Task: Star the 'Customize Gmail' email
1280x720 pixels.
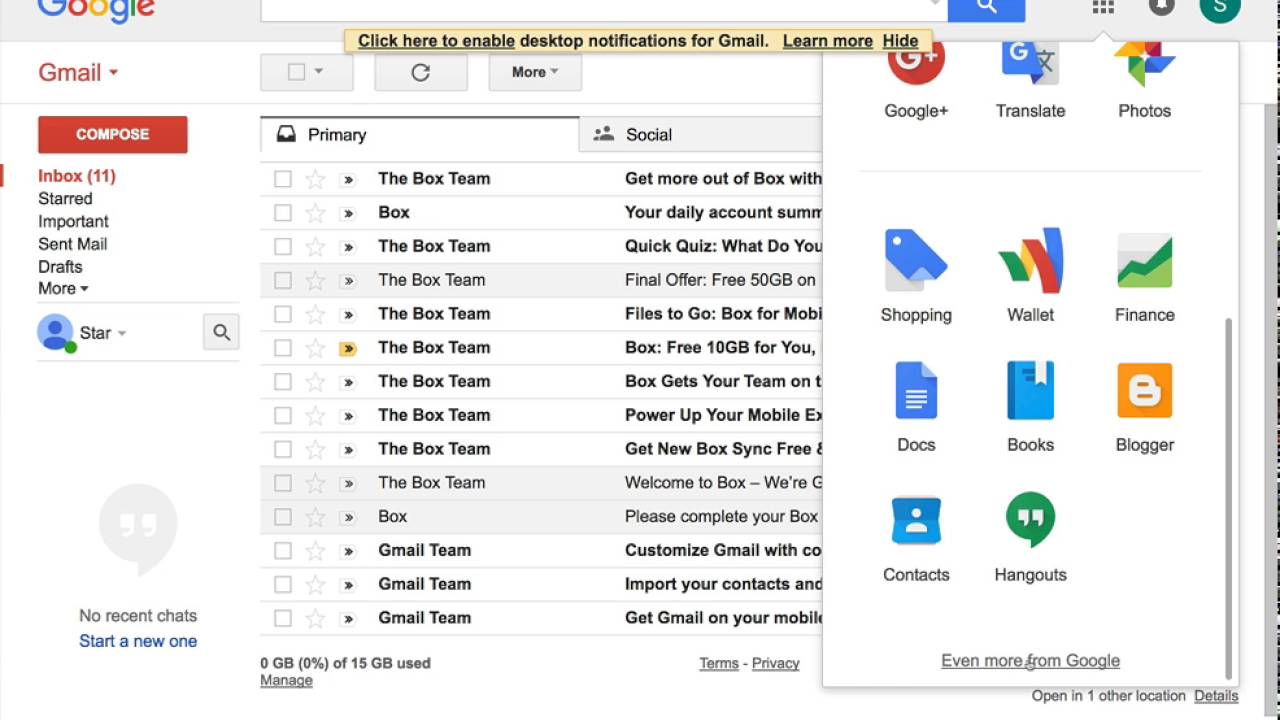Action: (x=315, y=551)
